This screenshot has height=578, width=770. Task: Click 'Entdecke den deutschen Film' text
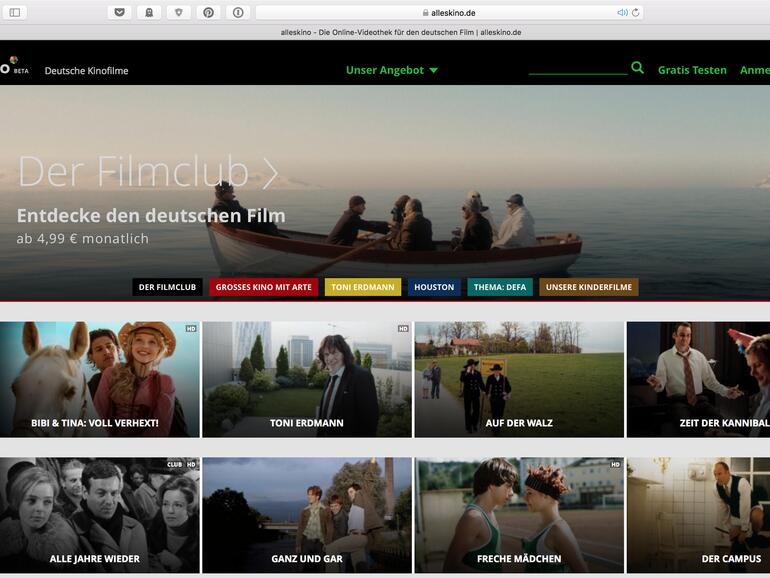151,216
